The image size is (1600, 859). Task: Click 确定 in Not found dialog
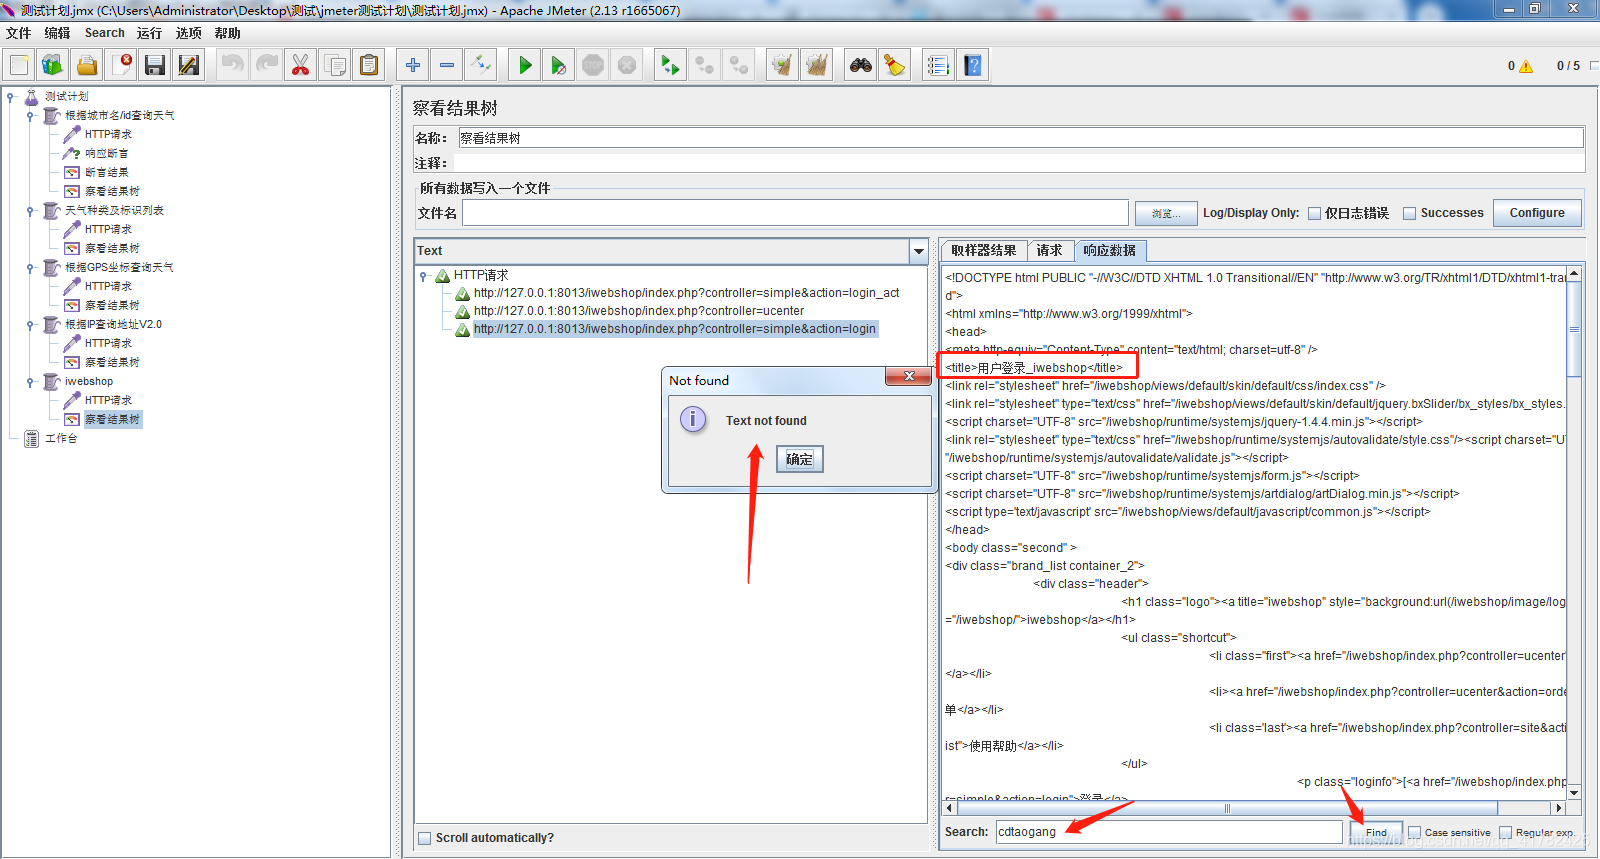pyautogui.click(x=799, y=459)
